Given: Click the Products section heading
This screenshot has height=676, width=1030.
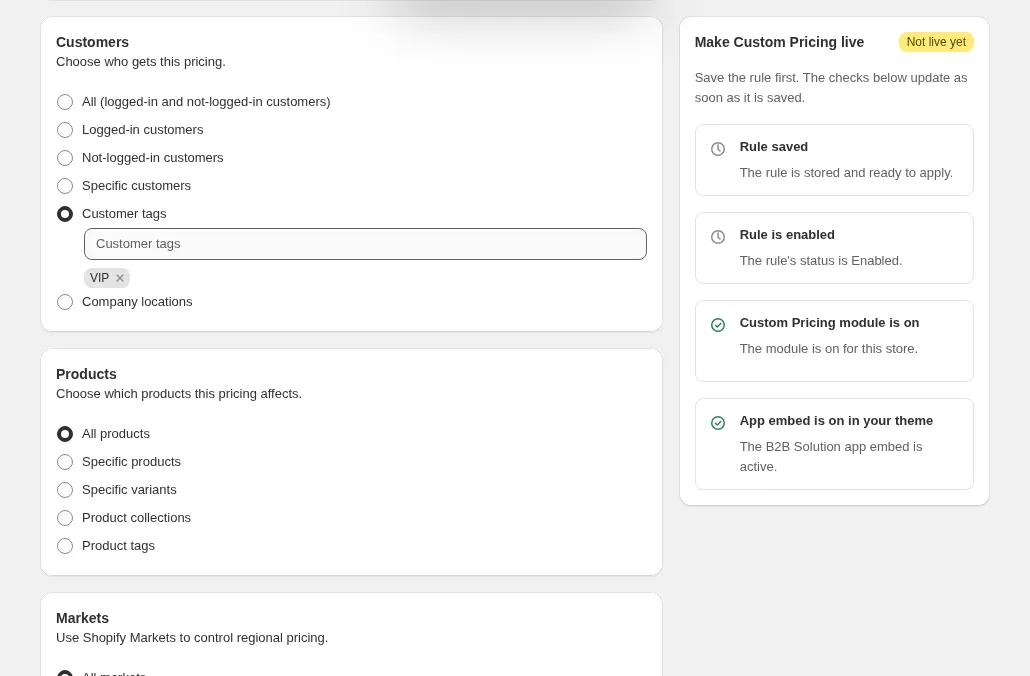Looking at the screenshot, I should click(86, 374).
